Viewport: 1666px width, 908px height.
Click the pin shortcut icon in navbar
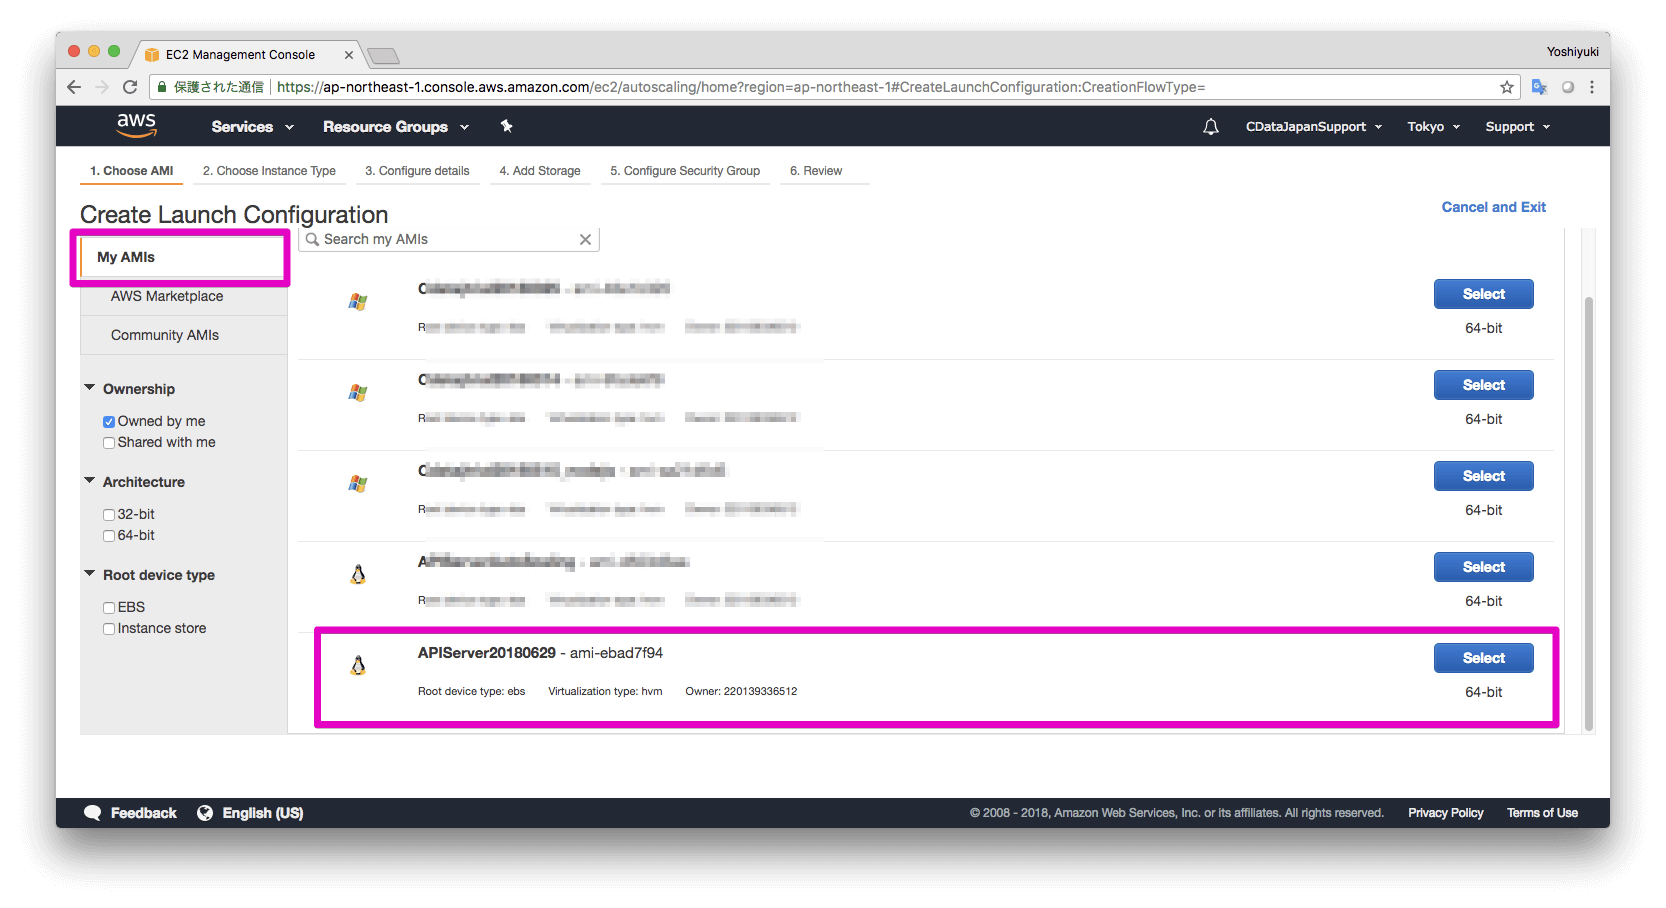tap(507, 126)
